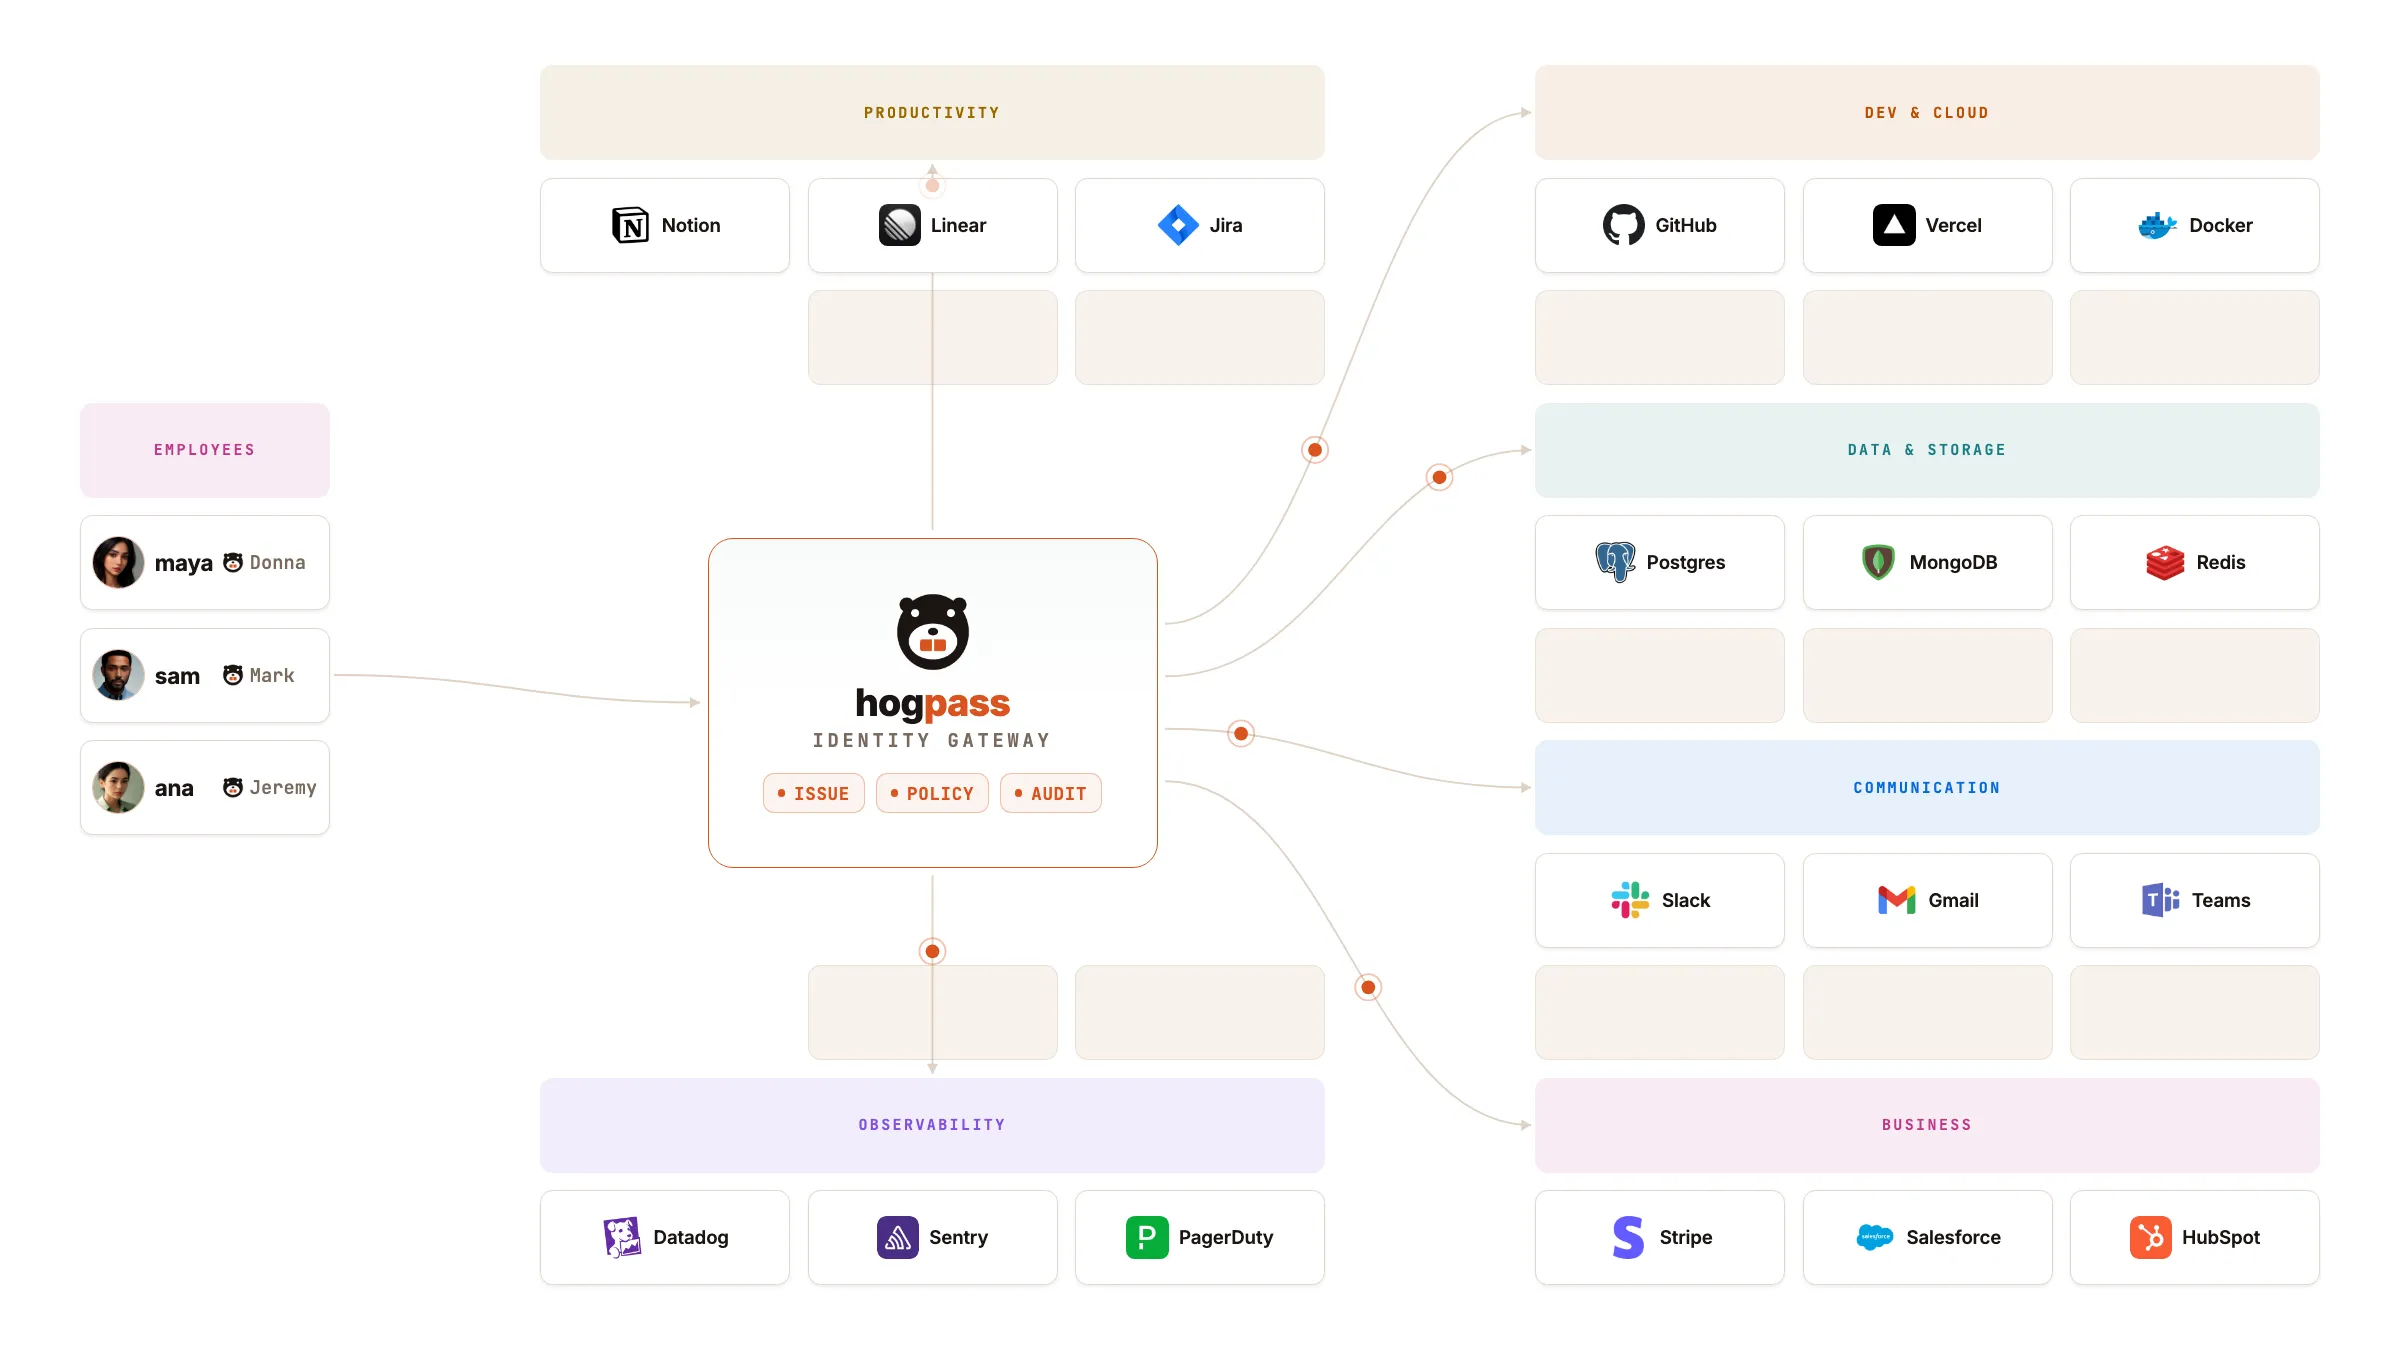Select the Docker whale icon

(x=2158, y=225)
